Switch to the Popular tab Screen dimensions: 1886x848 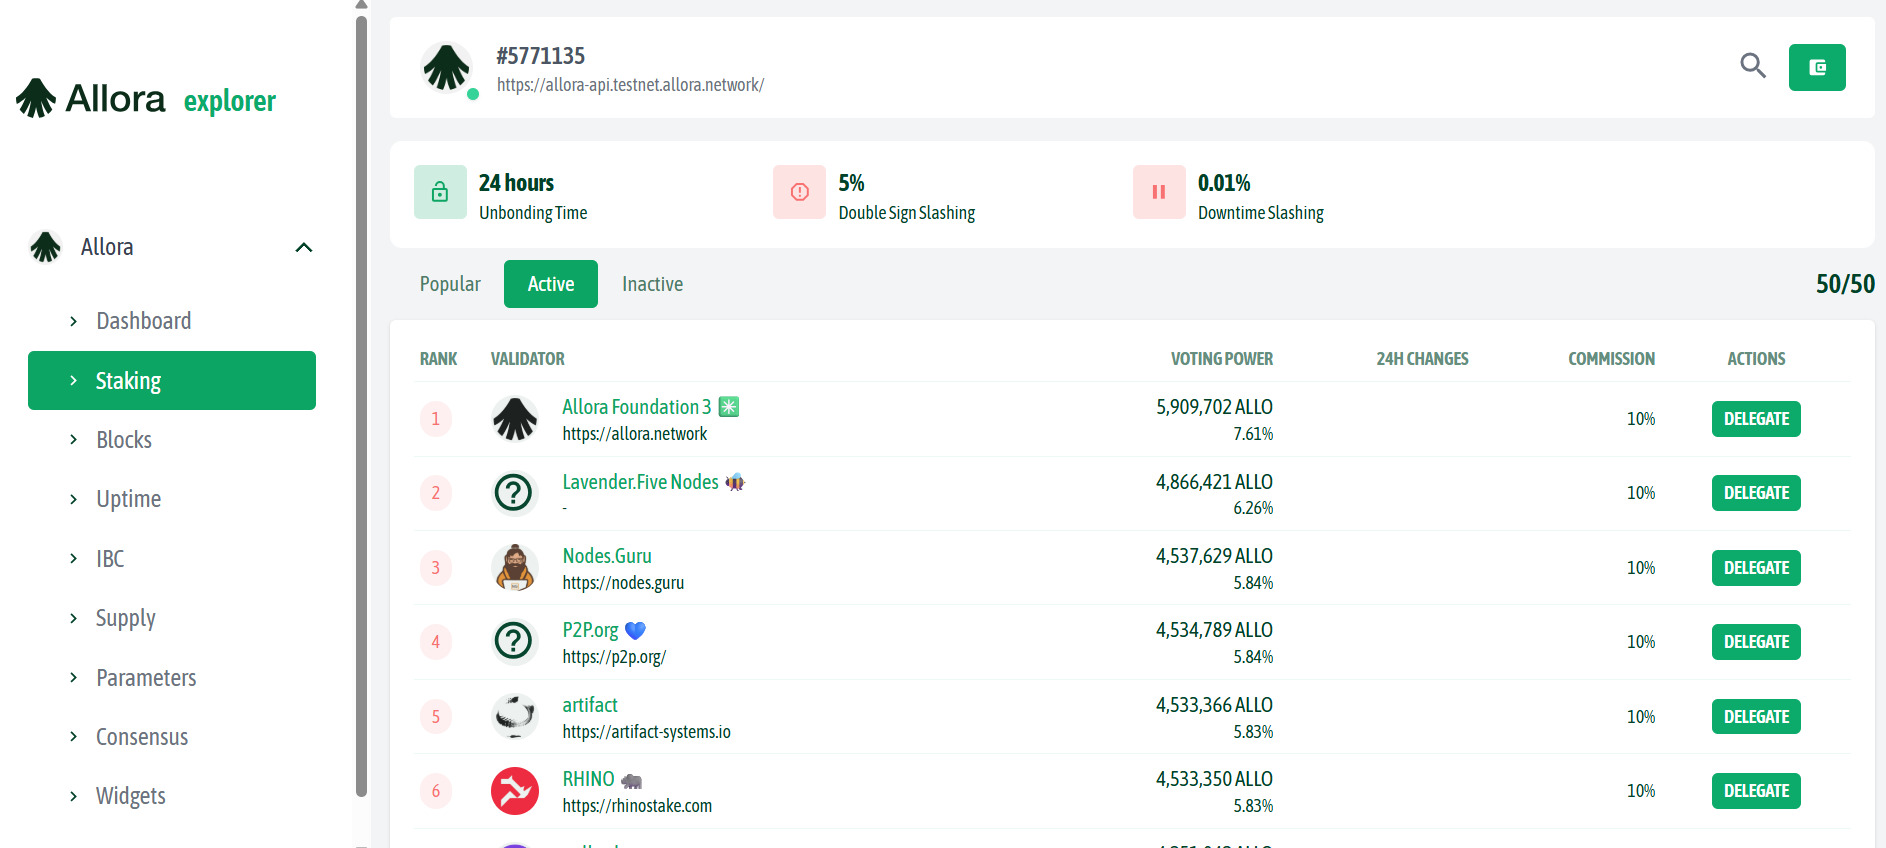click(450, 284)
